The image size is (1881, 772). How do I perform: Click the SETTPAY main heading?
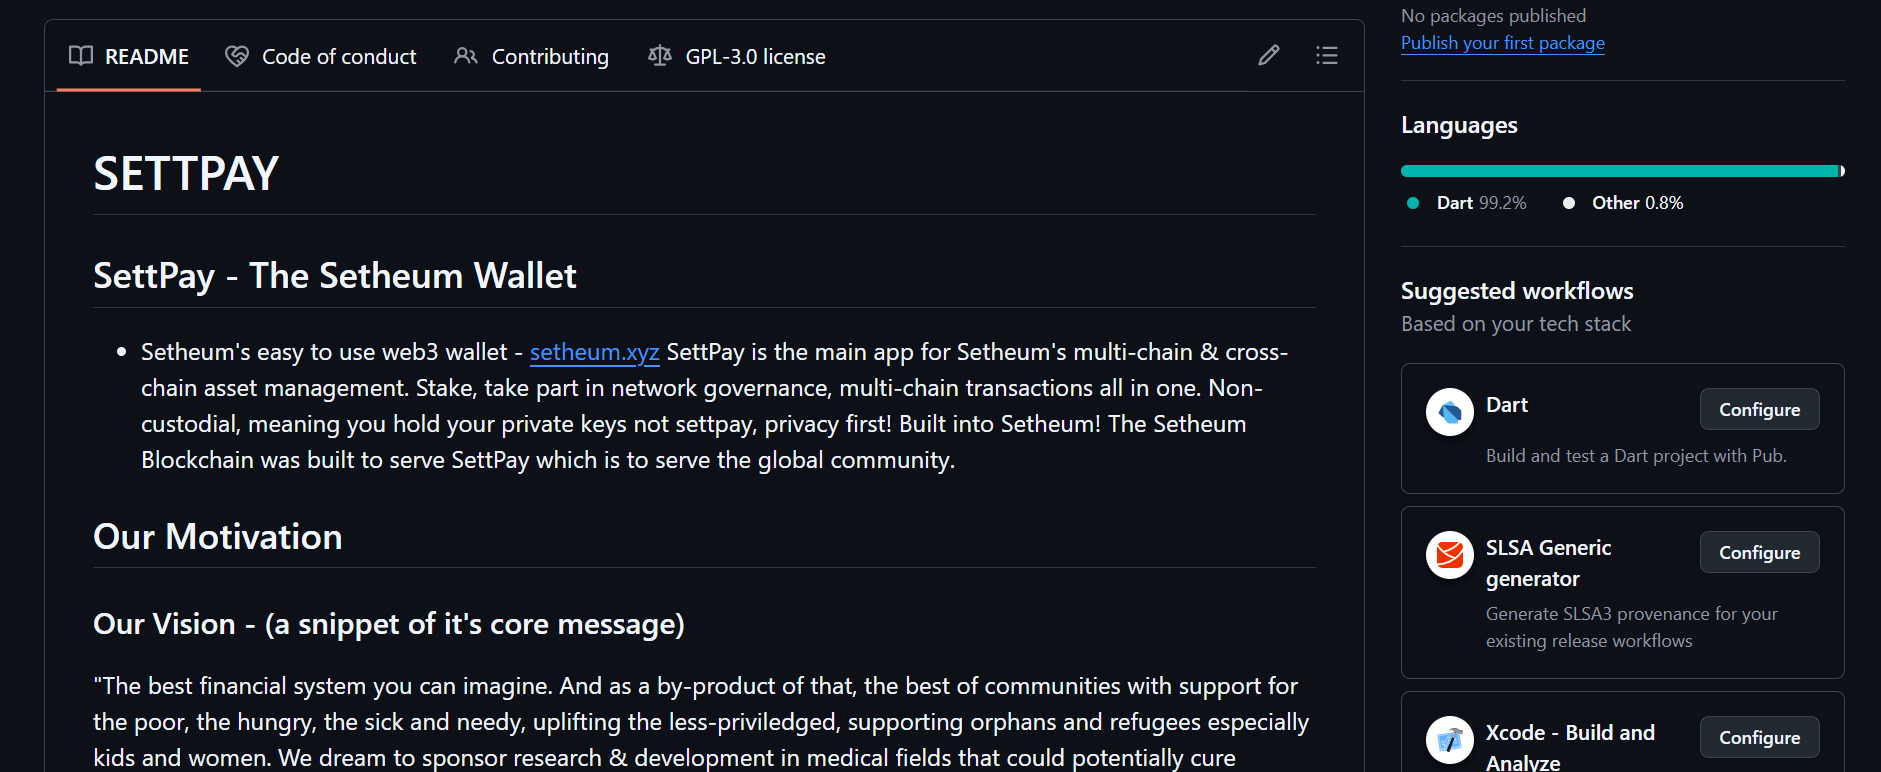pyautogui.click(x=186, y=174)
